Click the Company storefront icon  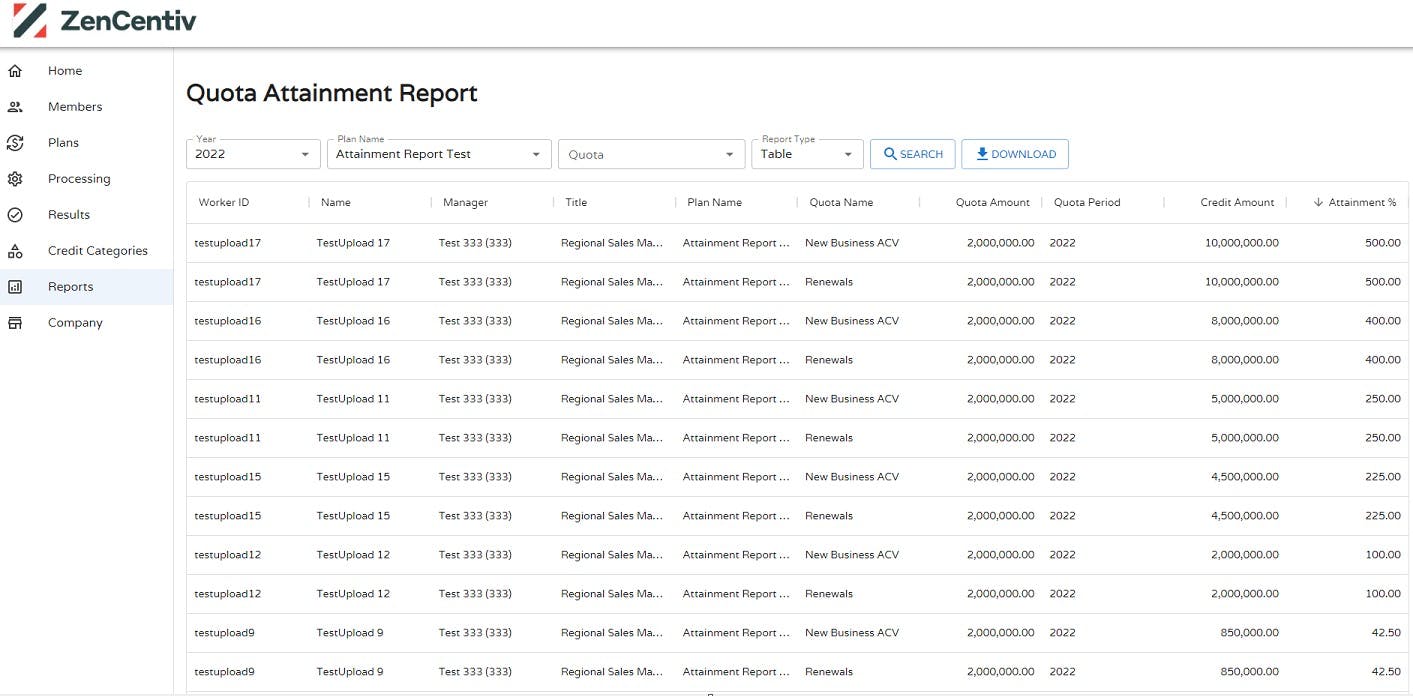[15, 323]
